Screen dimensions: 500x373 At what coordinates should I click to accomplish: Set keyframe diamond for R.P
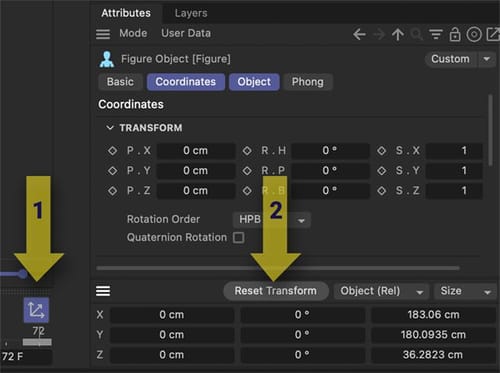coord(247,171)
